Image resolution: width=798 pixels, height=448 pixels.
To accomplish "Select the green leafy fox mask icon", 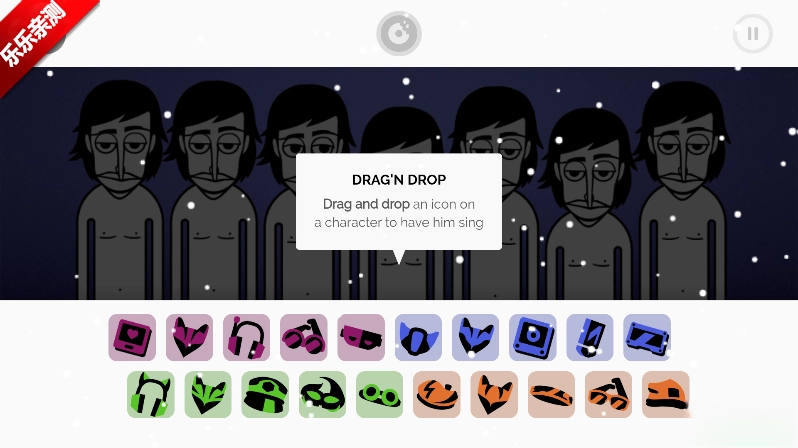I will tap(208, 395).
